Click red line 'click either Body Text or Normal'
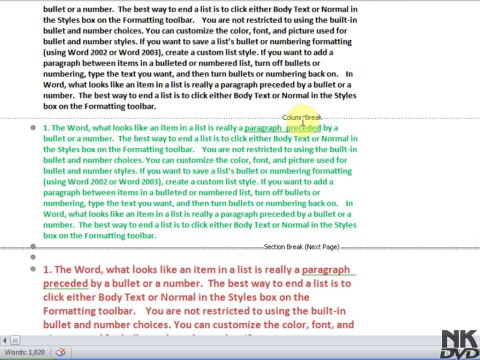The width and height of the screenshot is (480, 360). click(176, 297)
